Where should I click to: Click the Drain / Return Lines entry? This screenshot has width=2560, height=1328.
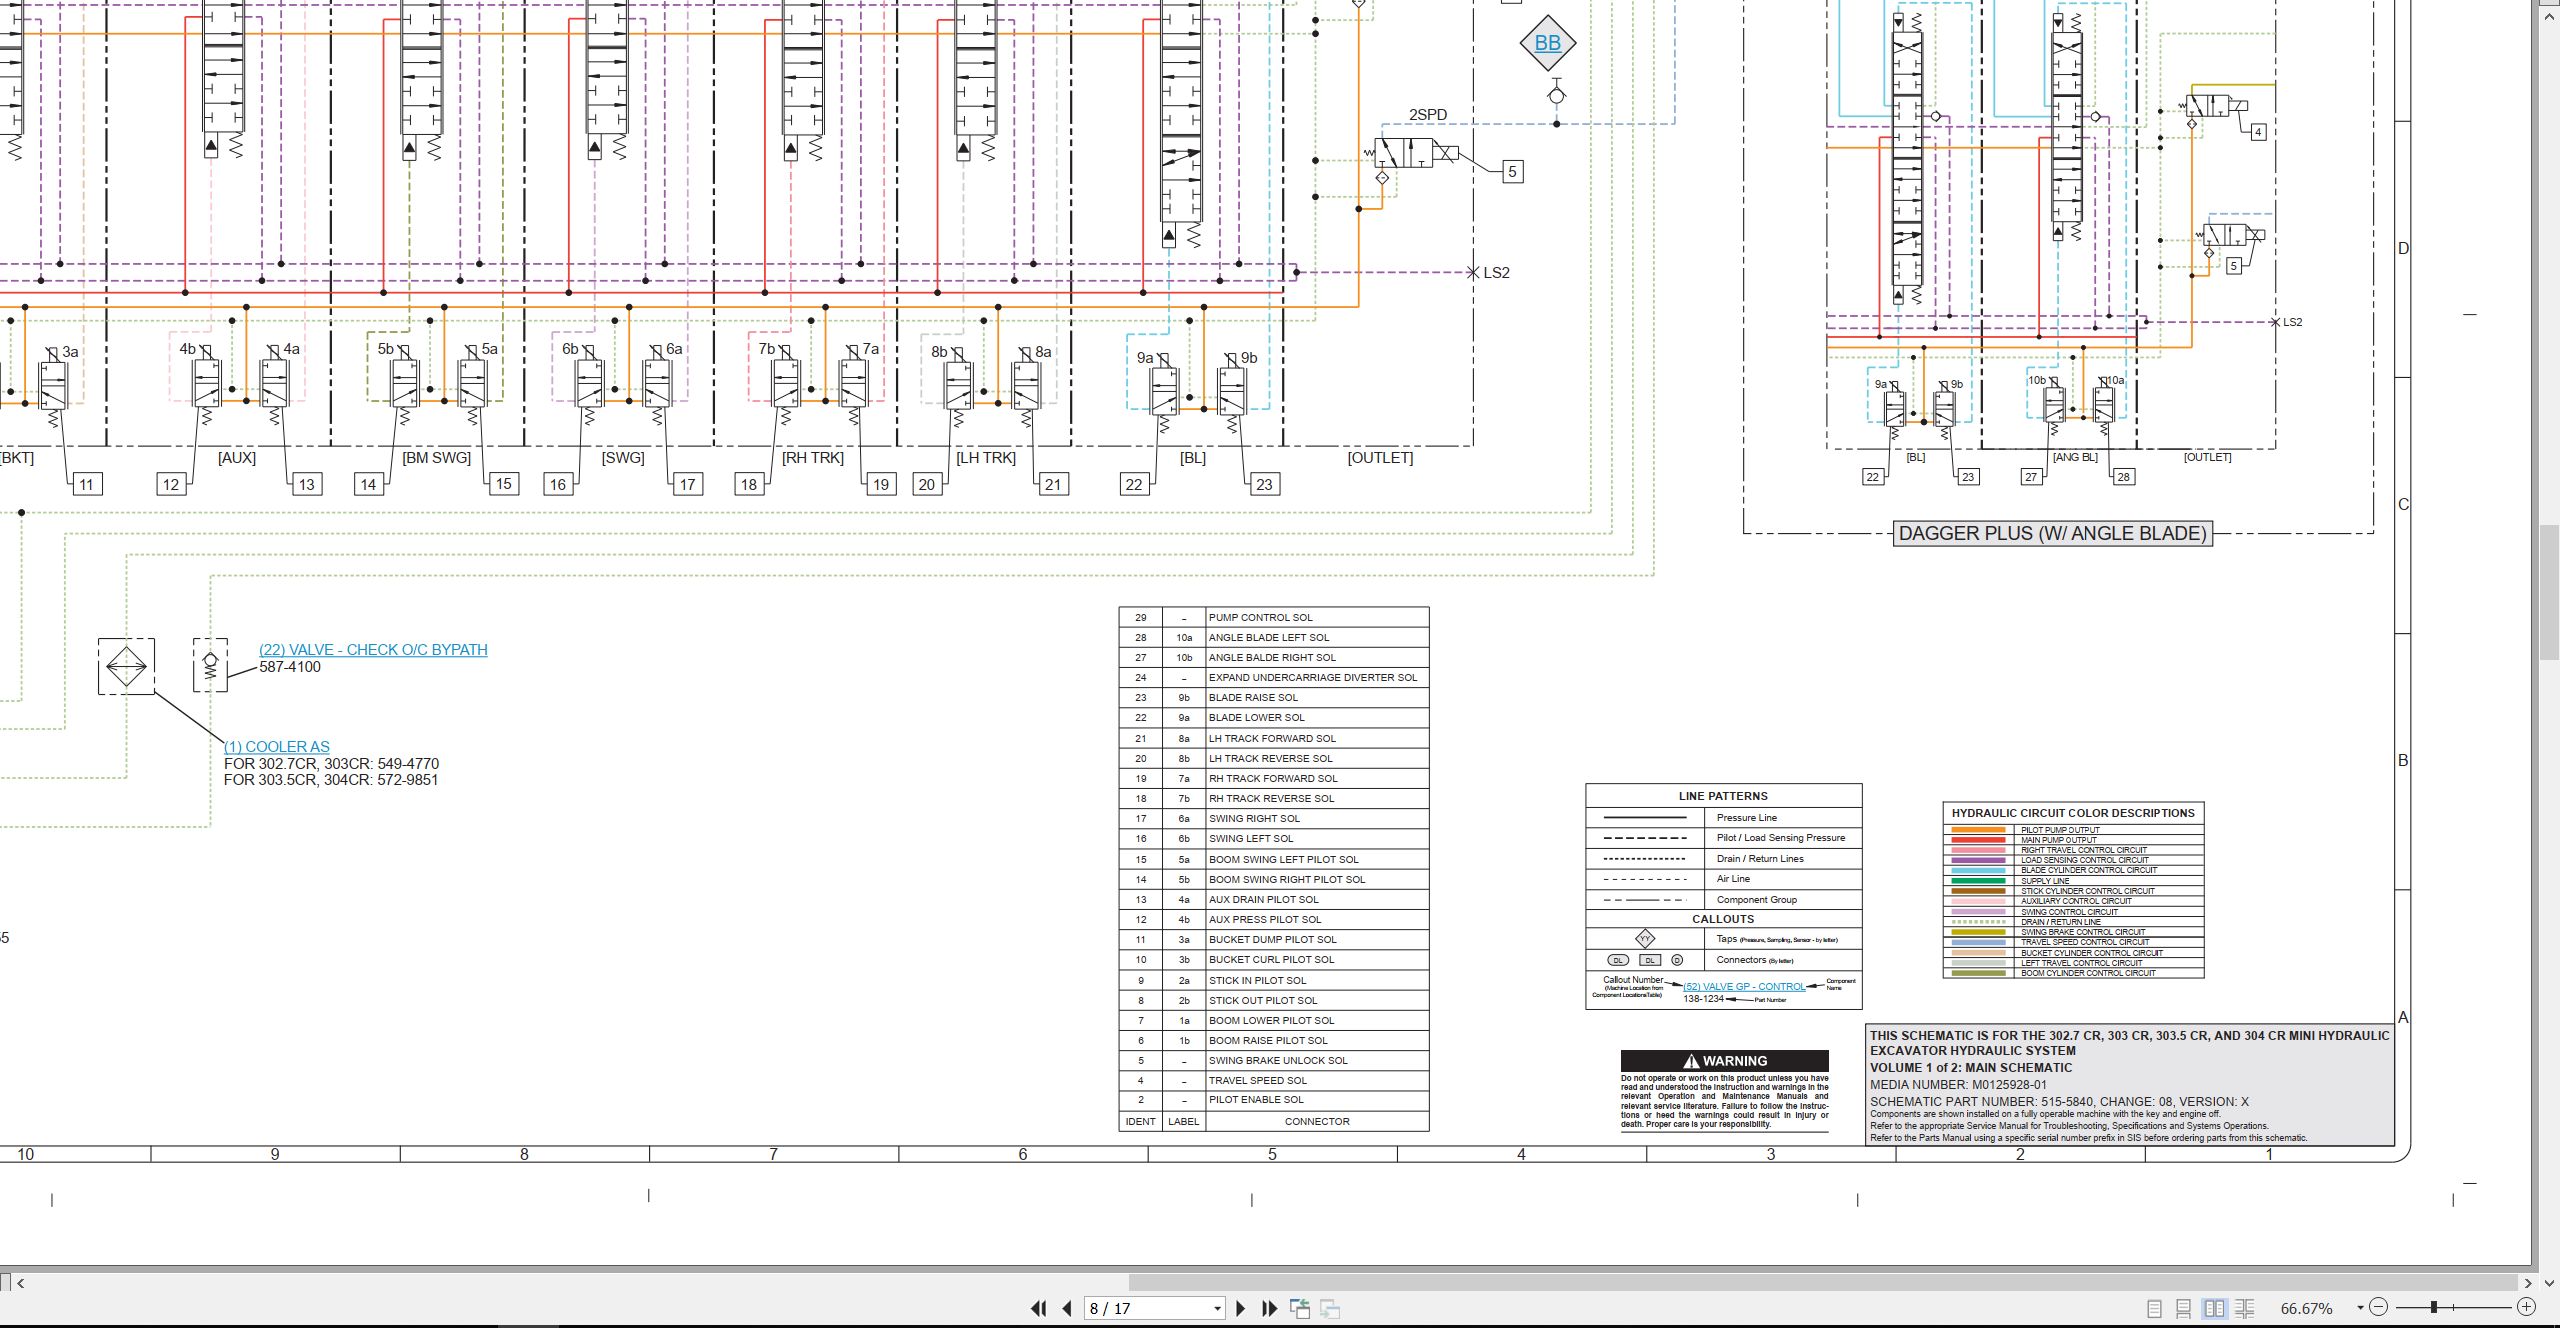click(x=1760, y=858)
